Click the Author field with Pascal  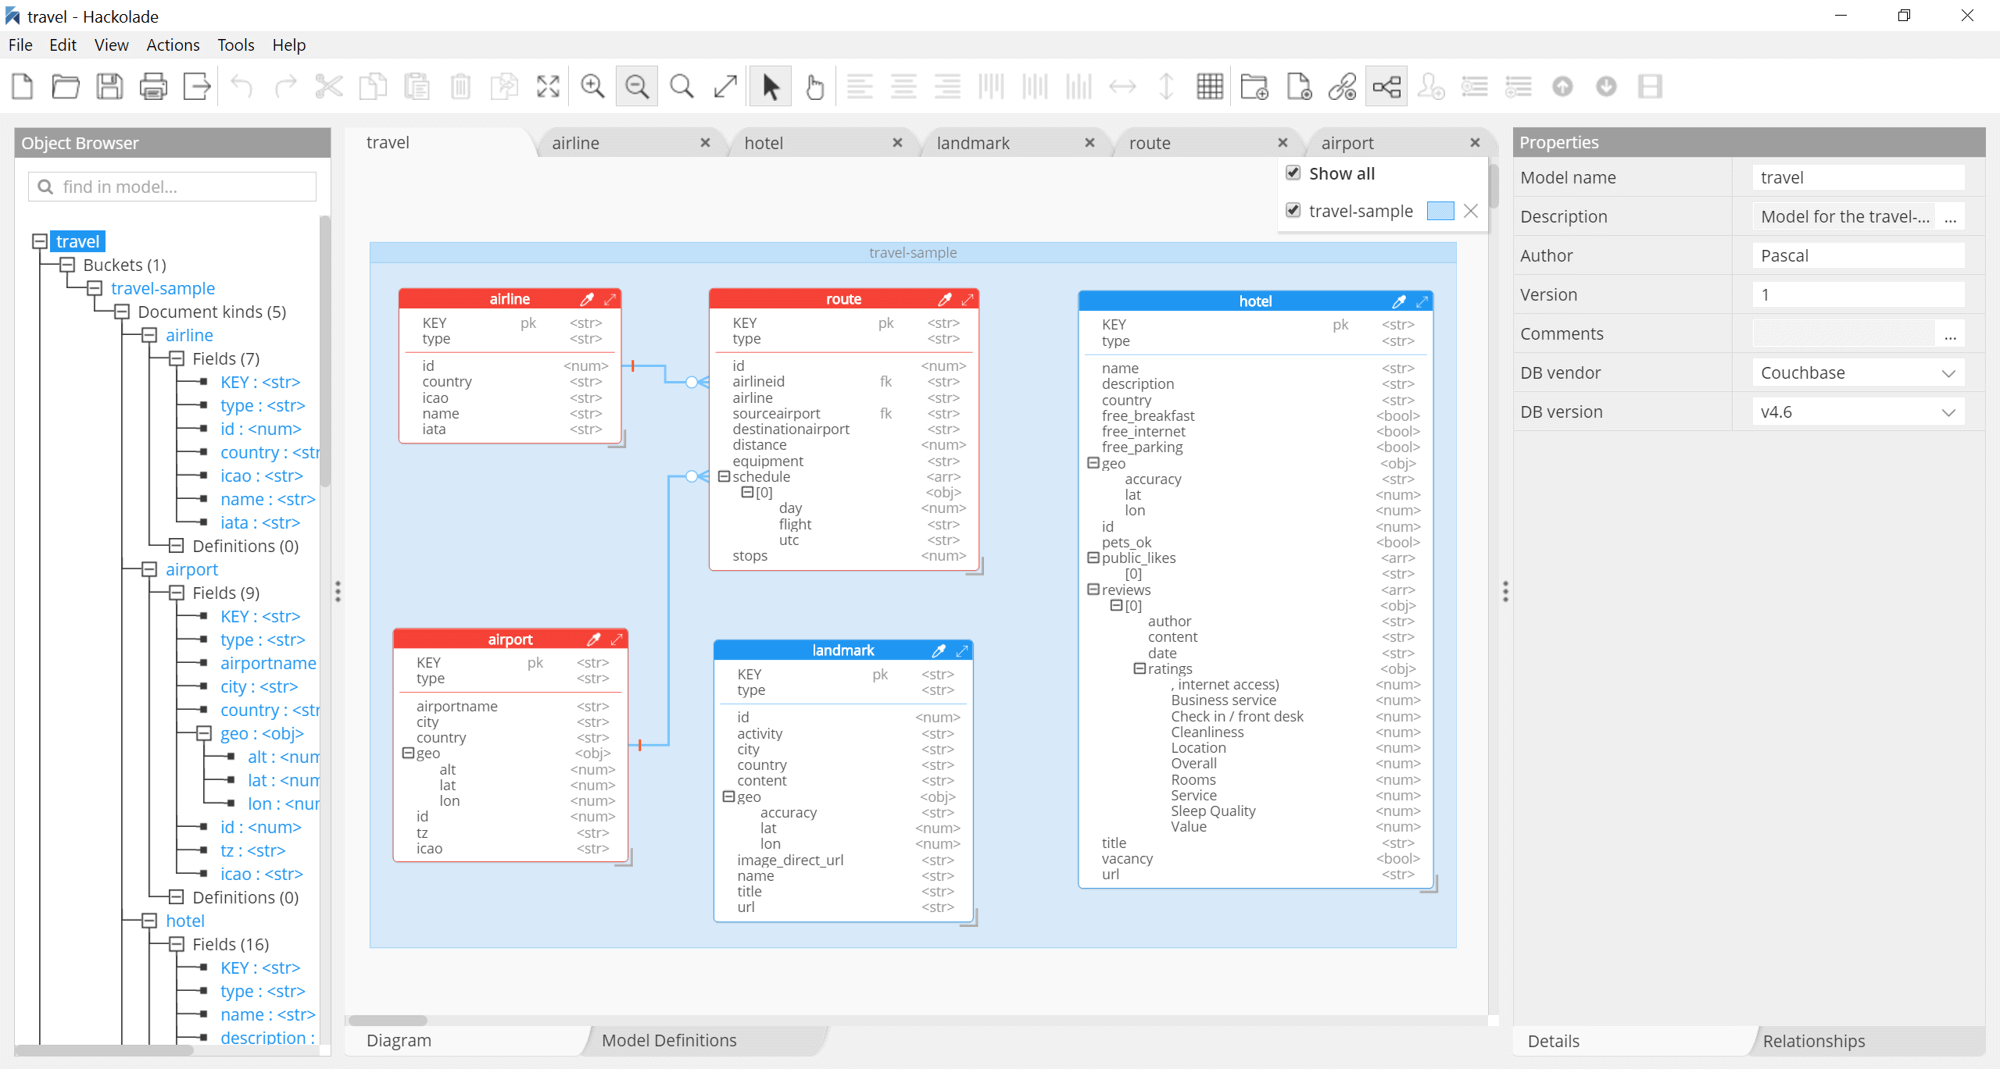(1858, 256)
